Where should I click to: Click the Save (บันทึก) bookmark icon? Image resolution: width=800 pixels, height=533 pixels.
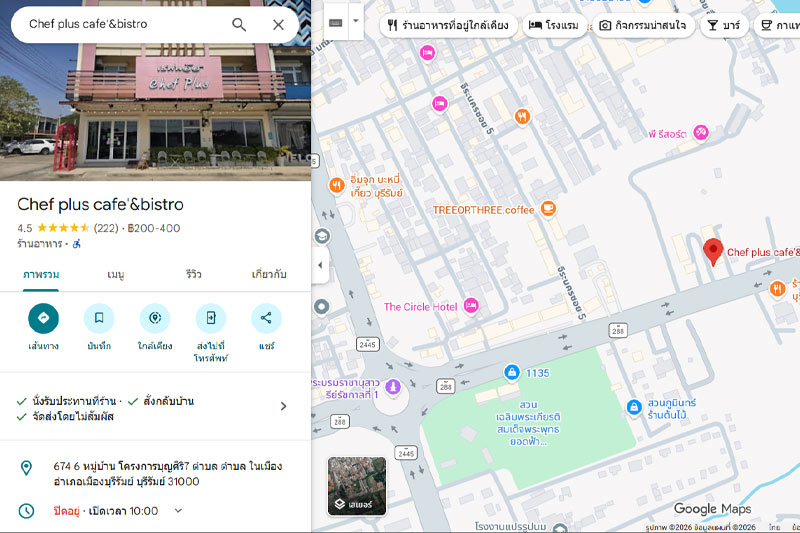(99, 318)
